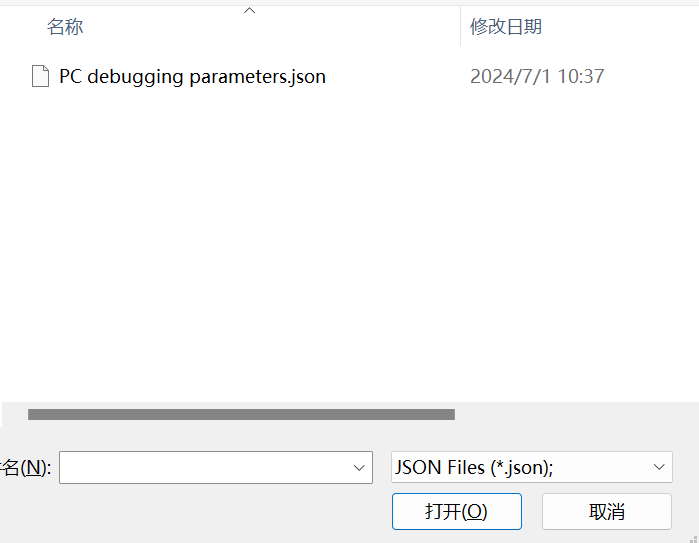
Task: Focus the file name text input box
Action: pyautogui.click(x=205, y=467)
